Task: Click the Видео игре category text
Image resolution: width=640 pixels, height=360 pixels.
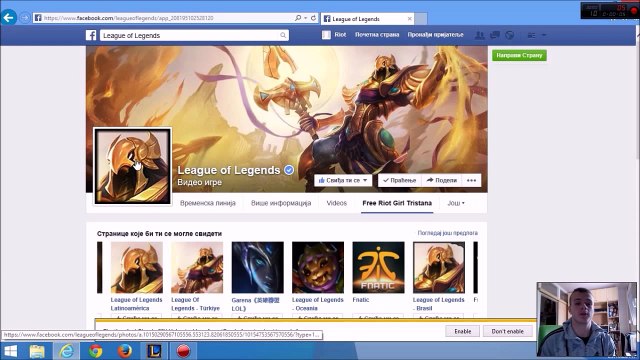Action: [x=200, y=182]
